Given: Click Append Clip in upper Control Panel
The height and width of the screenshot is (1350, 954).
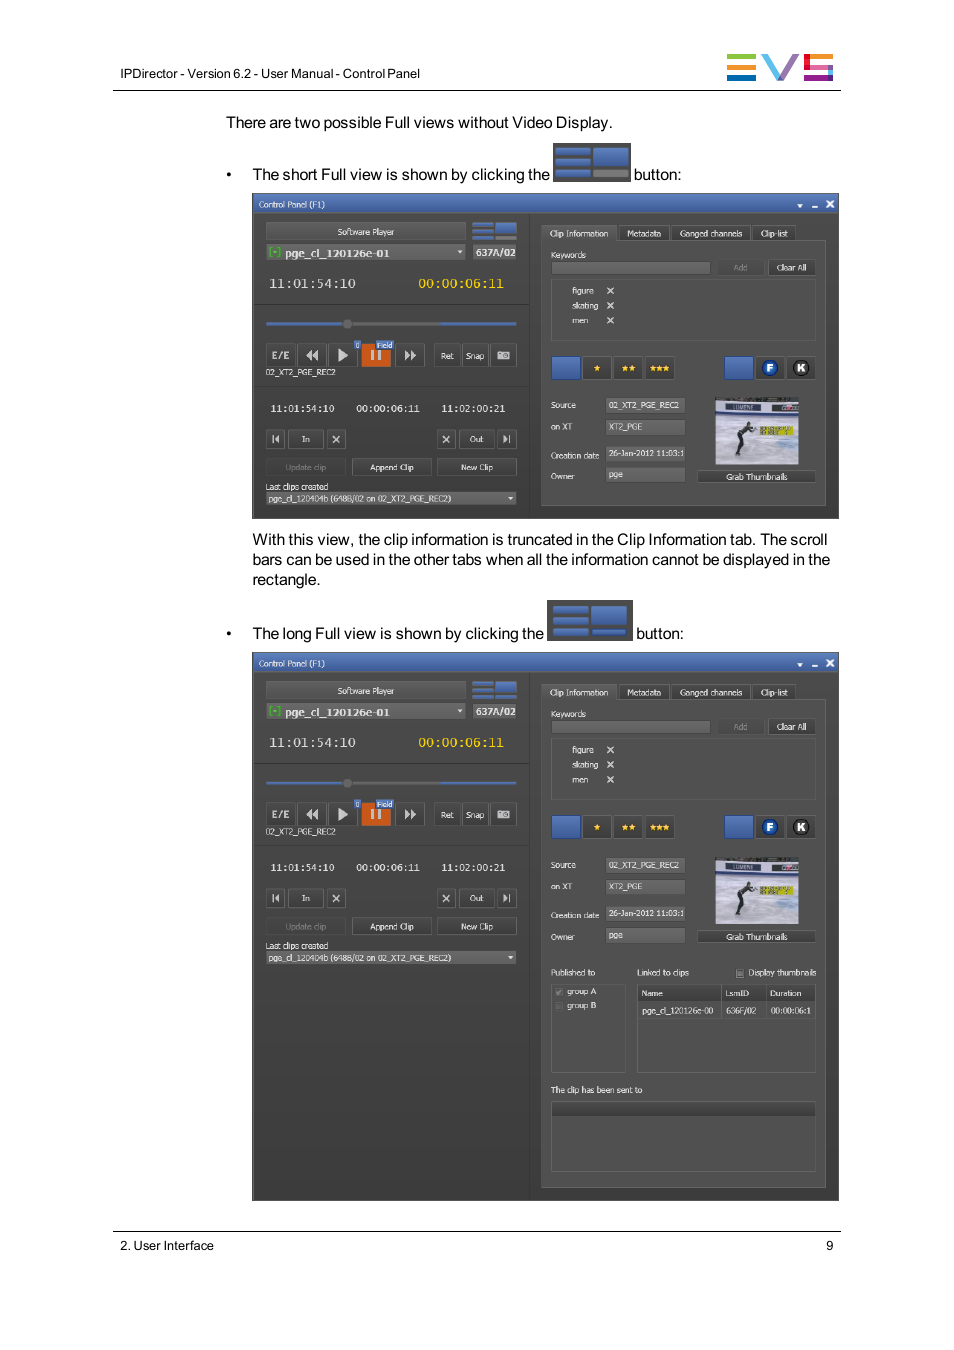Looking at the screenshot, I should click(392, 467).
